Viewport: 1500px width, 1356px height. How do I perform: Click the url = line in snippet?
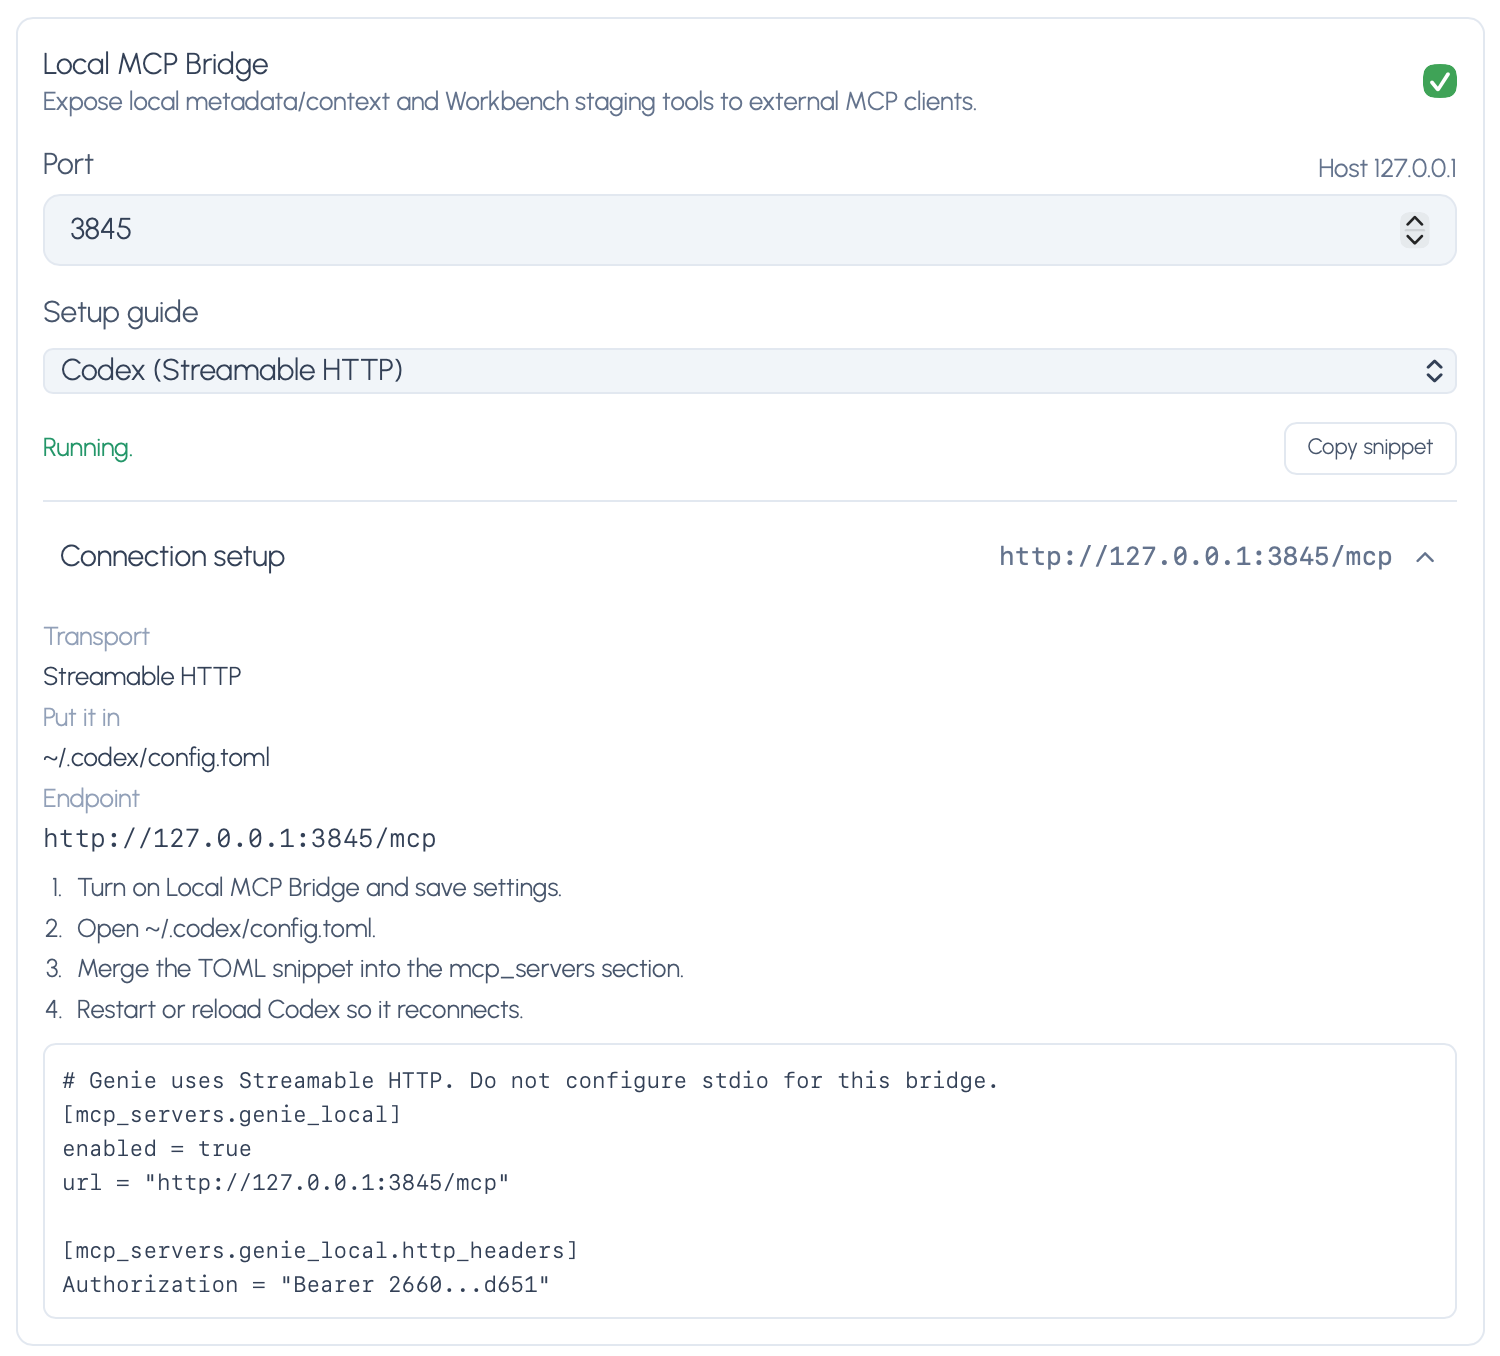coord(286,1183)
